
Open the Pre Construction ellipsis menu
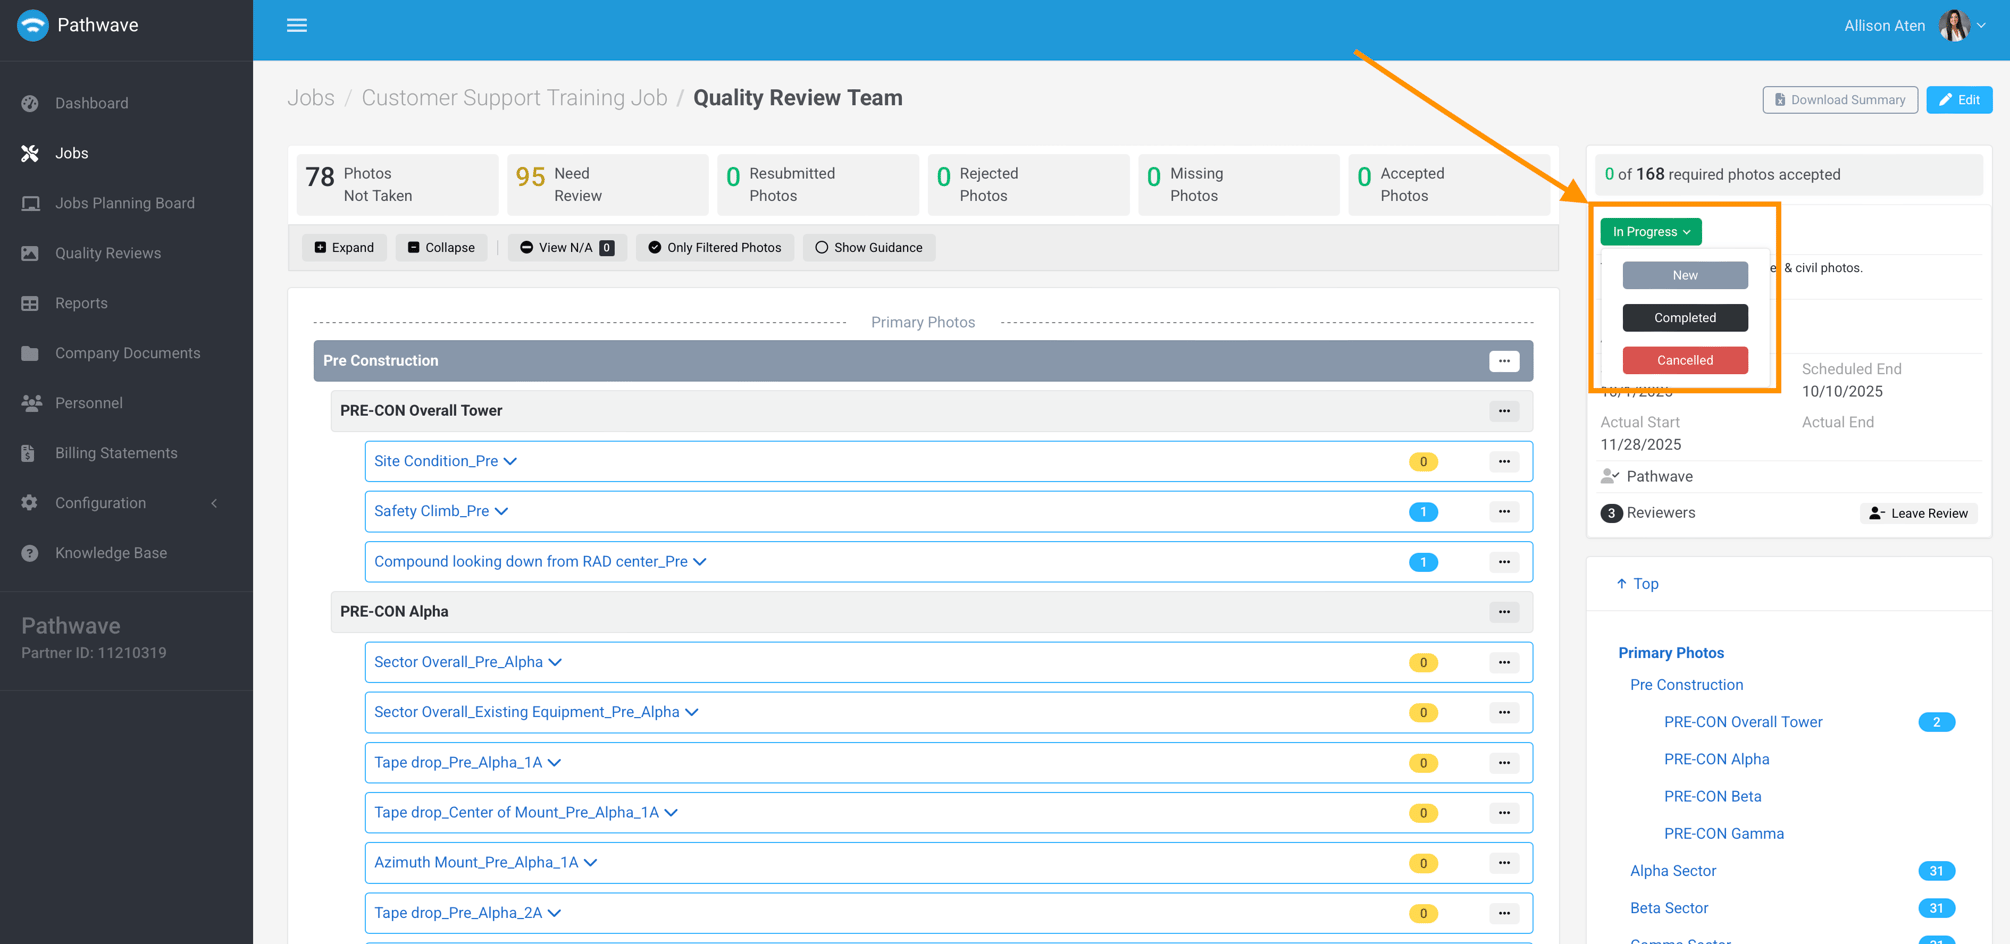coord(1504,361)
